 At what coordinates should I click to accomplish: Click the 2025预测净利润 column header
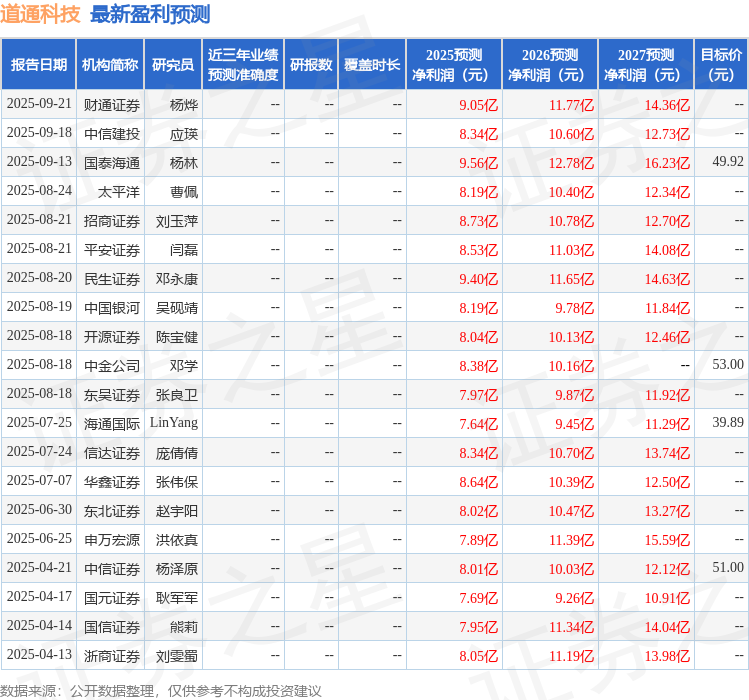point(454,65)
